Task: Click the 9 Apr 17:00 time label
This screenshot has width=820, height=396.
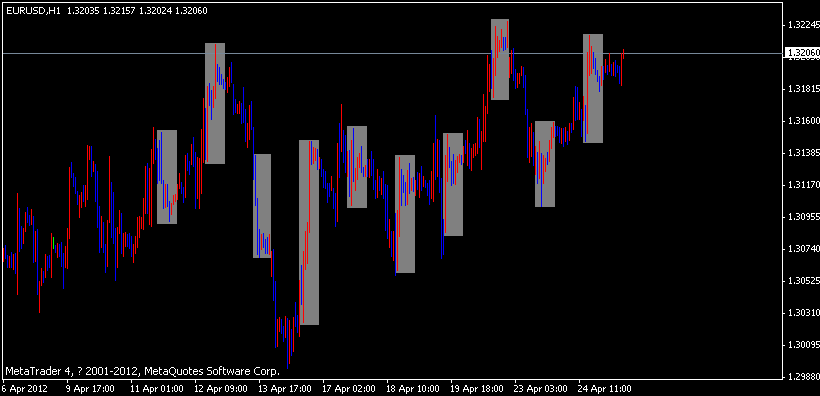Action: tap(90, 389)
